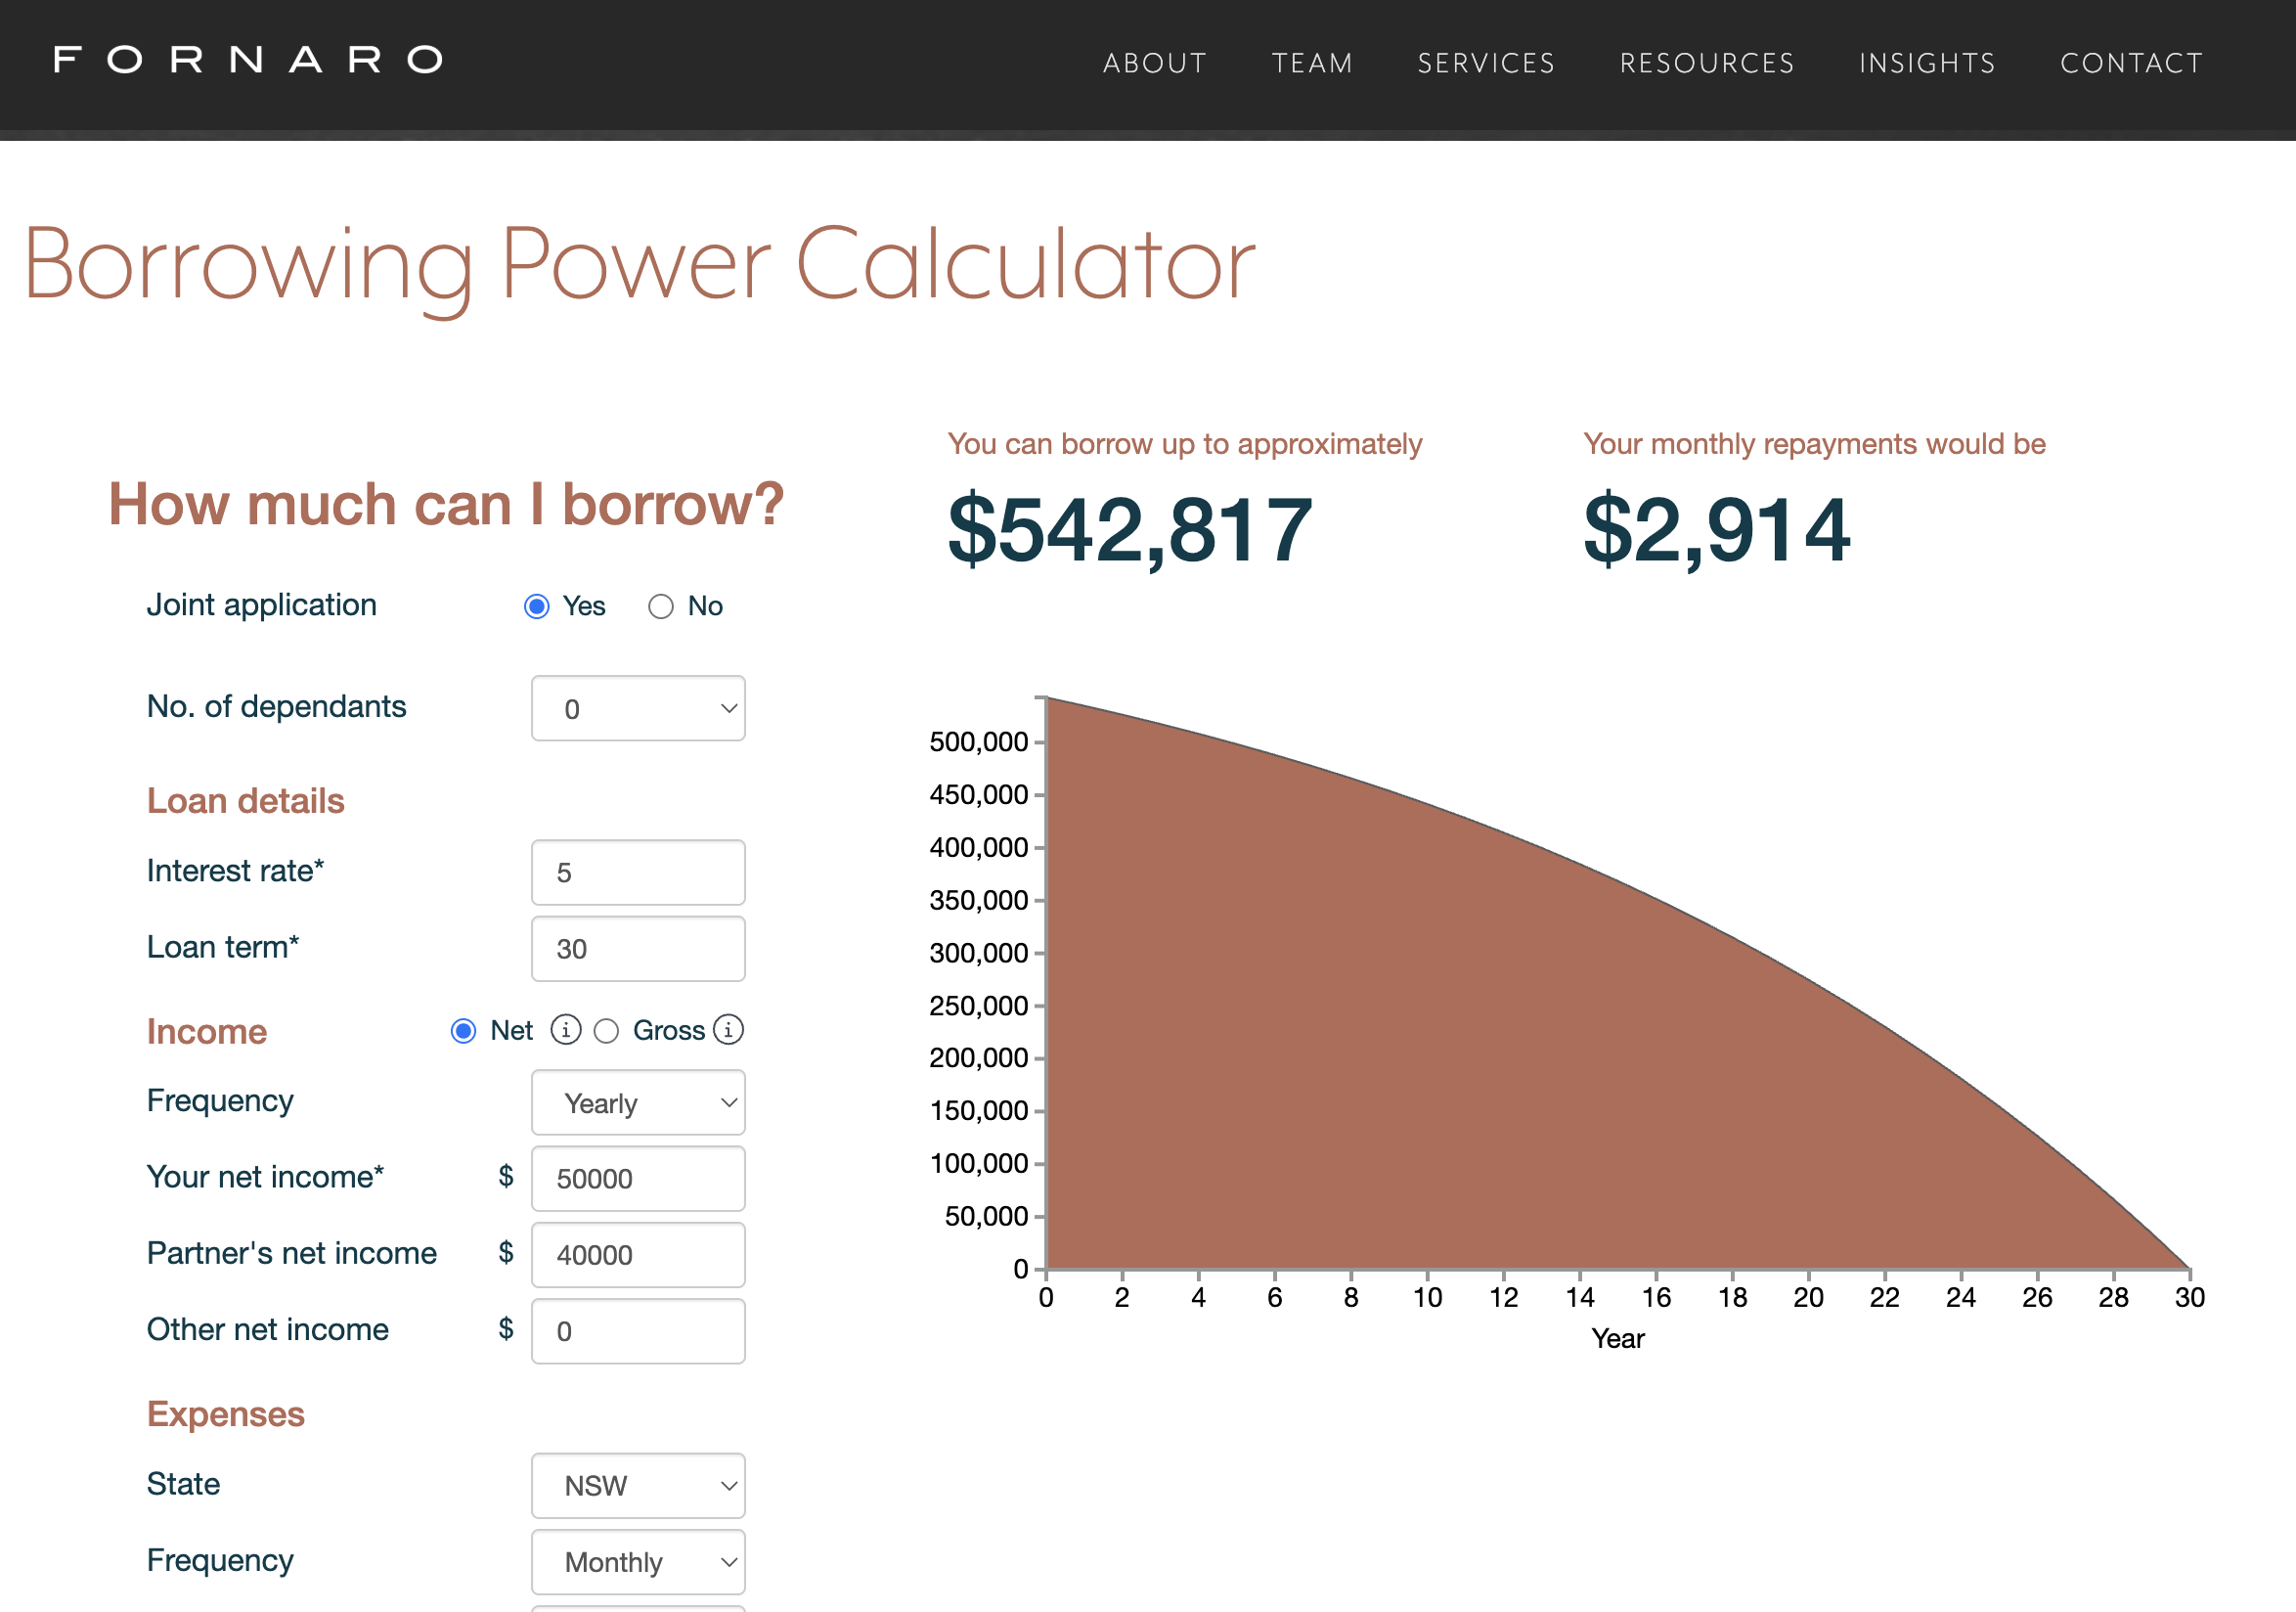Click the Team navigation link
Viewport: 2296px width, 1612px height.
(x=1312, y=63)
